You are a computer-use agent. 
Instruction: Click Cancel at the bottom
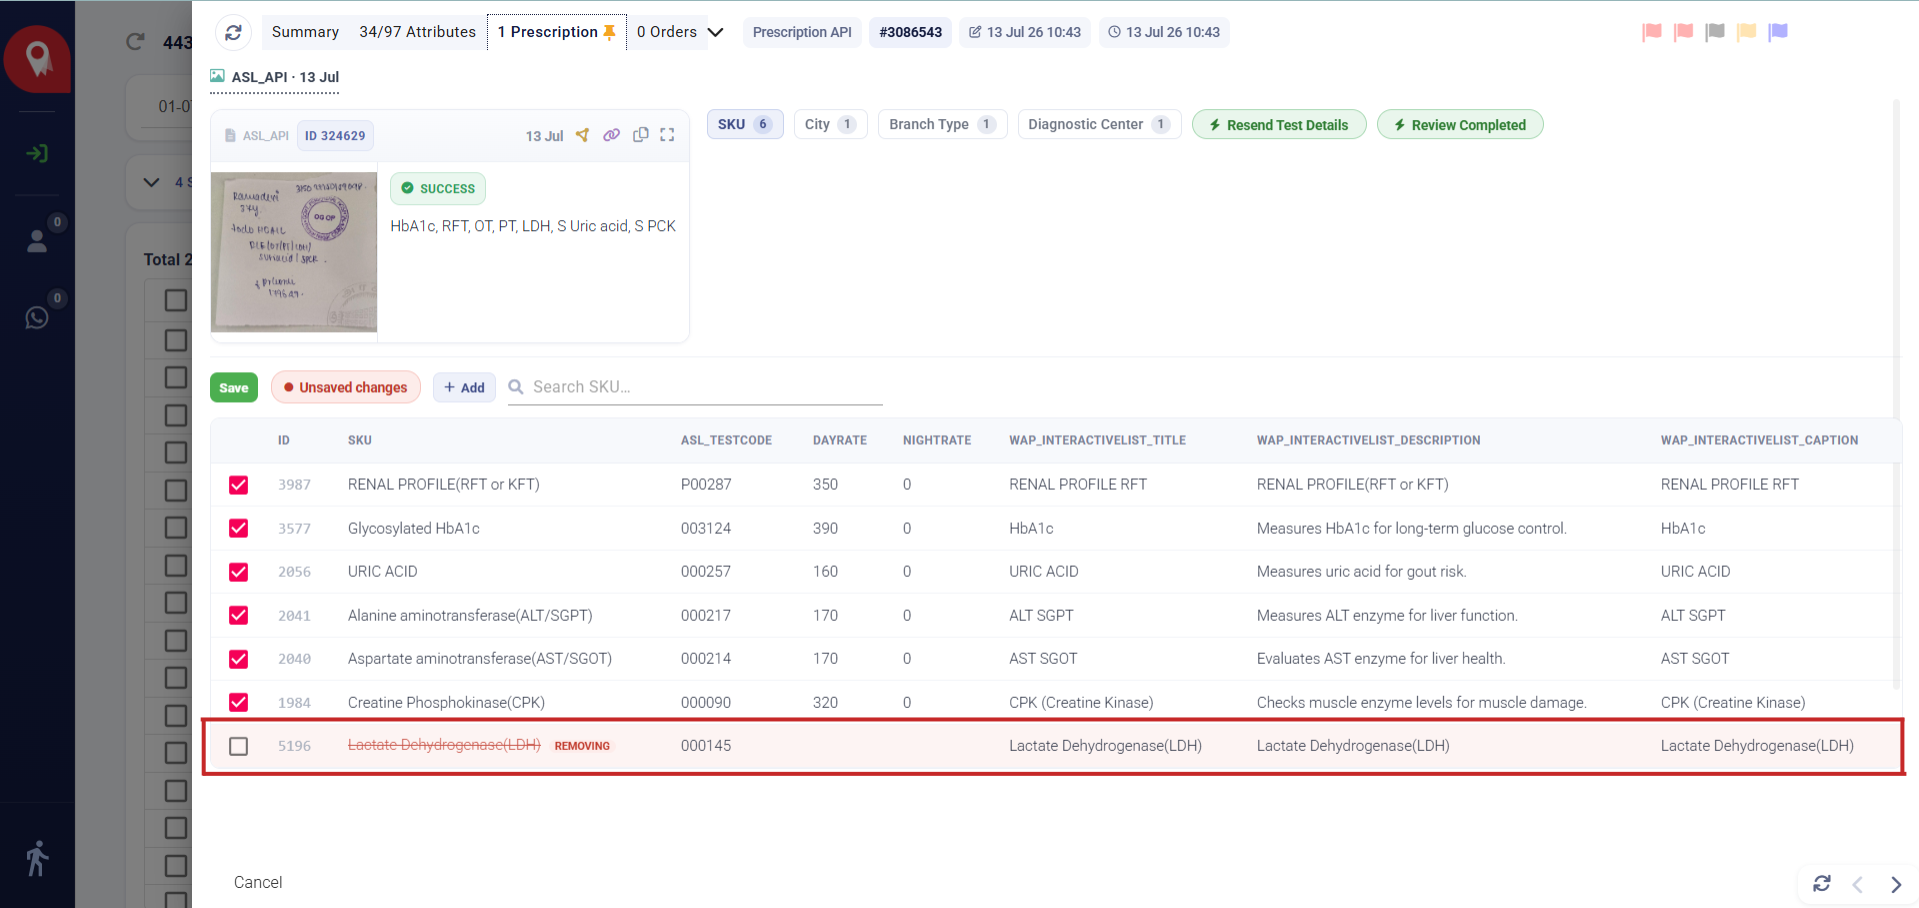tap(258, 882)
